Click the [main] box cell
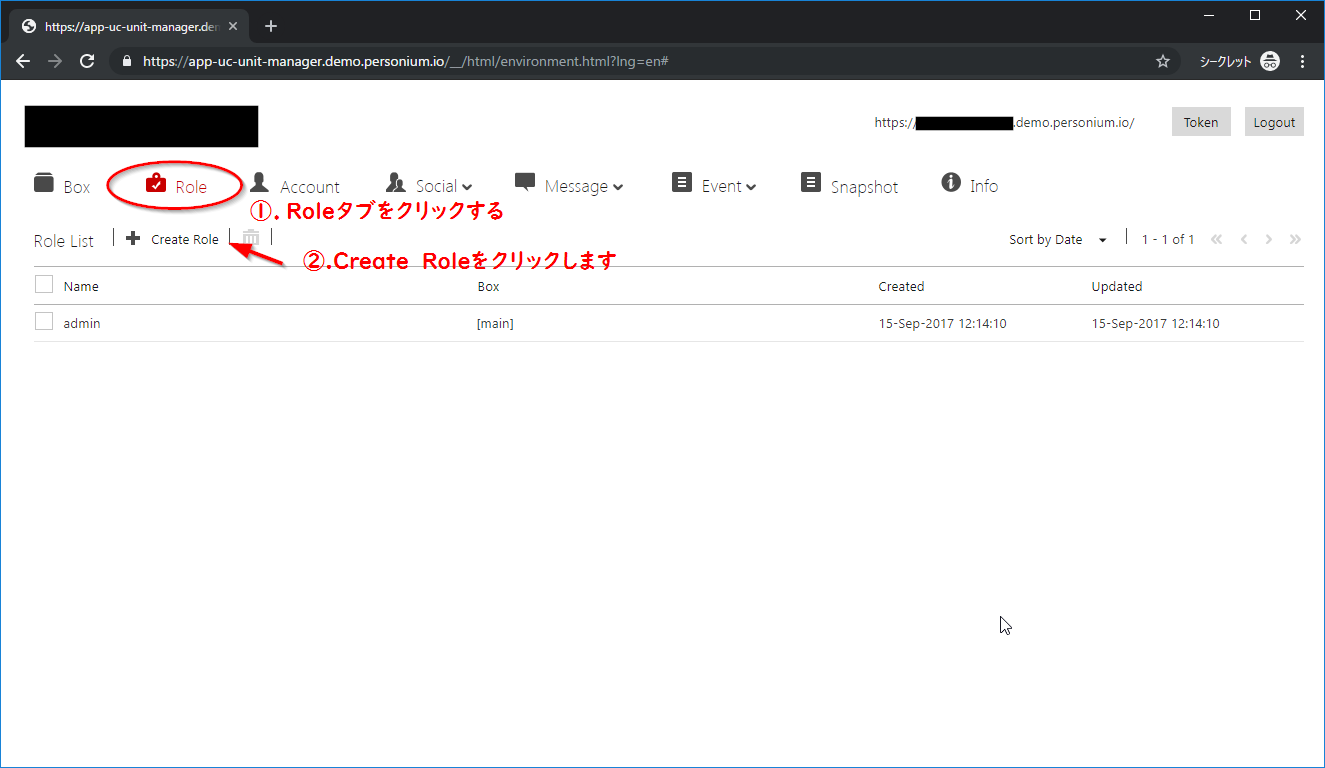Image resolution: width=1325 pixels, height=768 pixels. click(495, 324)
